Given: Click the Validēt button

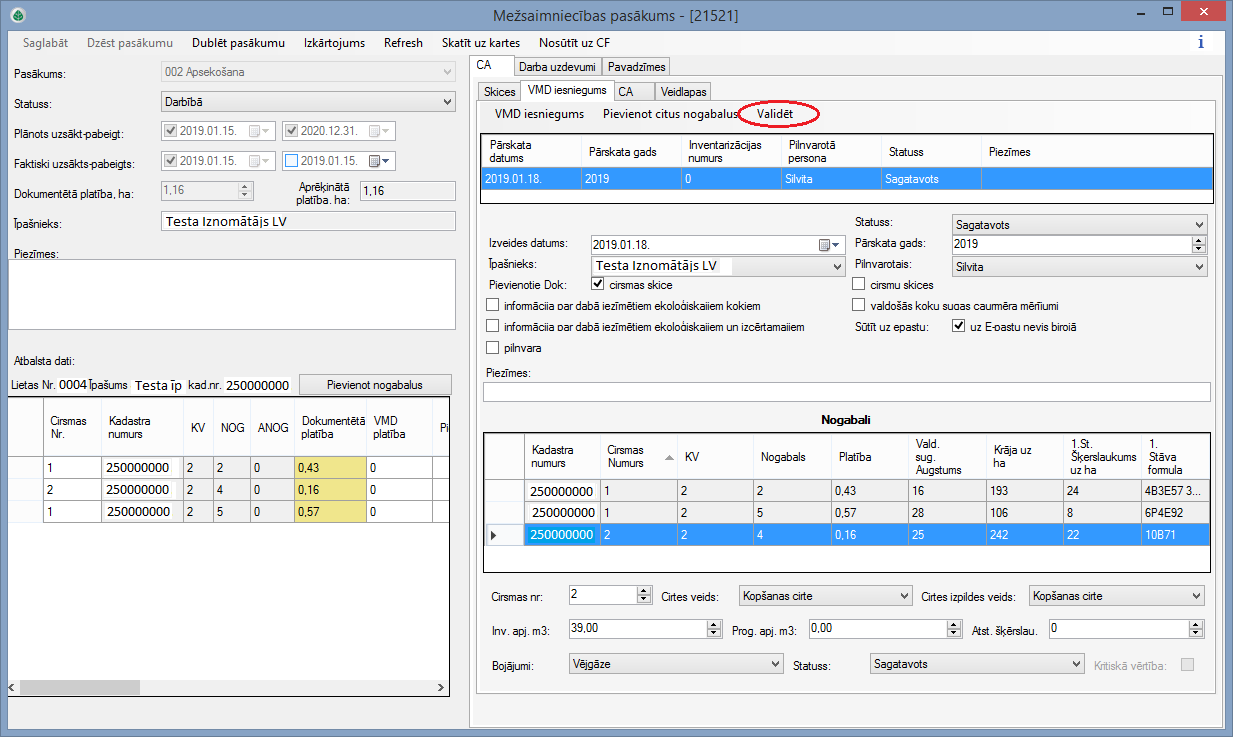Looking at the screenshot, I should 775,114.
